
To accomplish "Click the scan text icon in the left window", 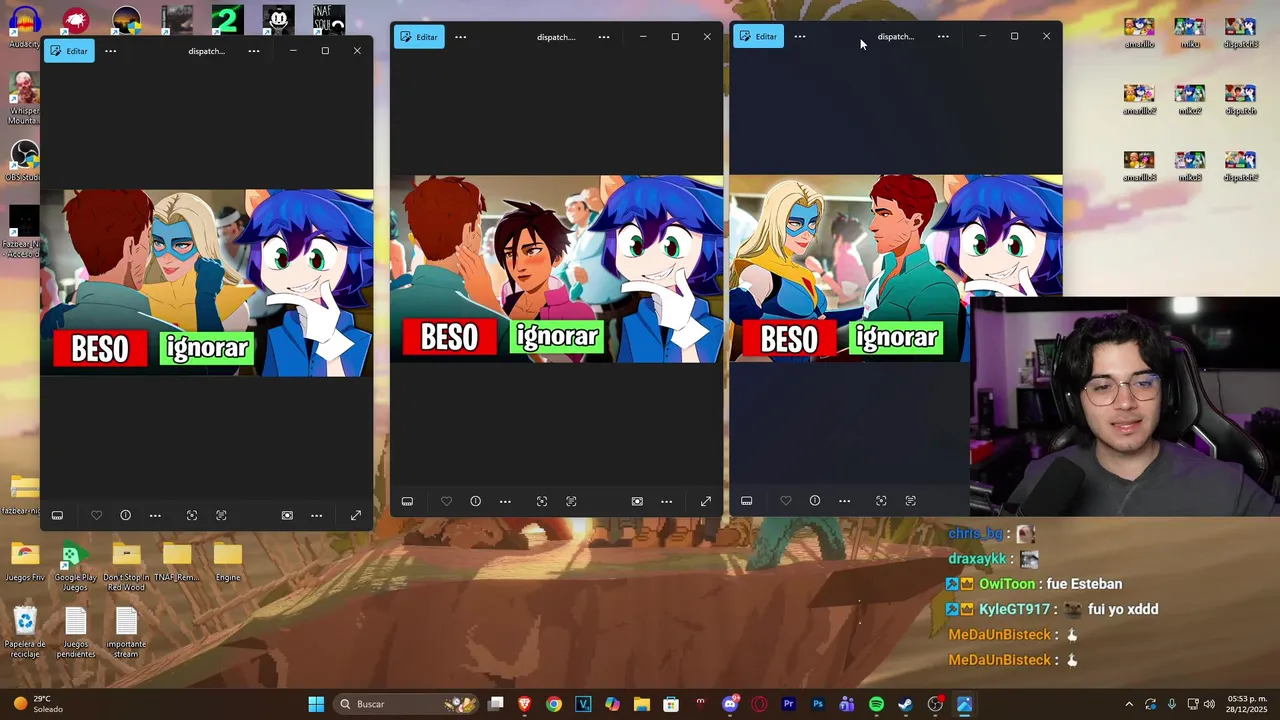I will tap(221, 515).
